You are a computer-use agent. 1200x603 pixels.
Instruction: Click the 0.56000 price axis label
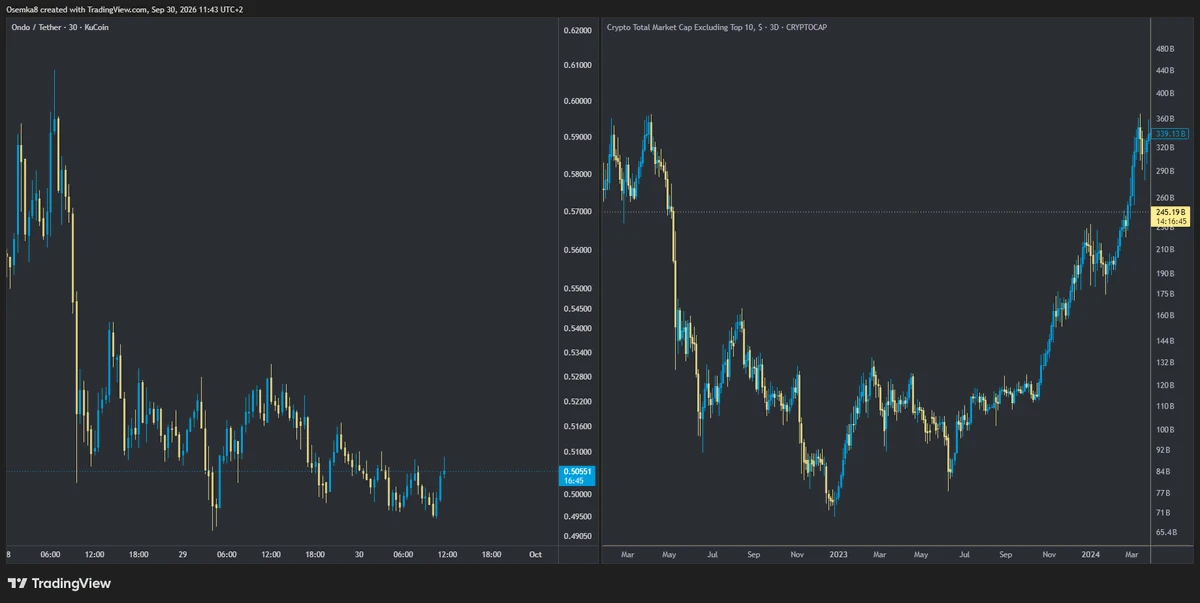coord(578,250)
